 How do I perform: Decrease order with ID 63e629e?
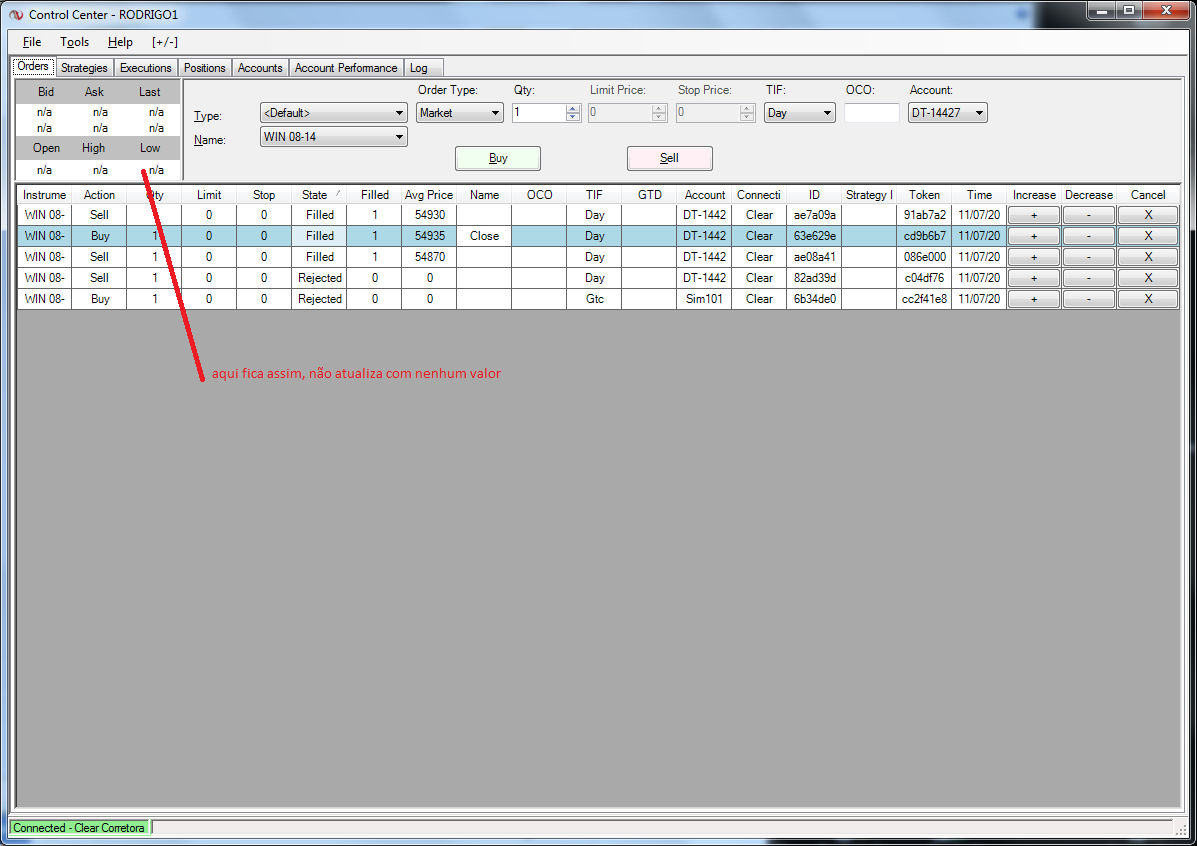pyautogui.click(x=1089, y=236)
